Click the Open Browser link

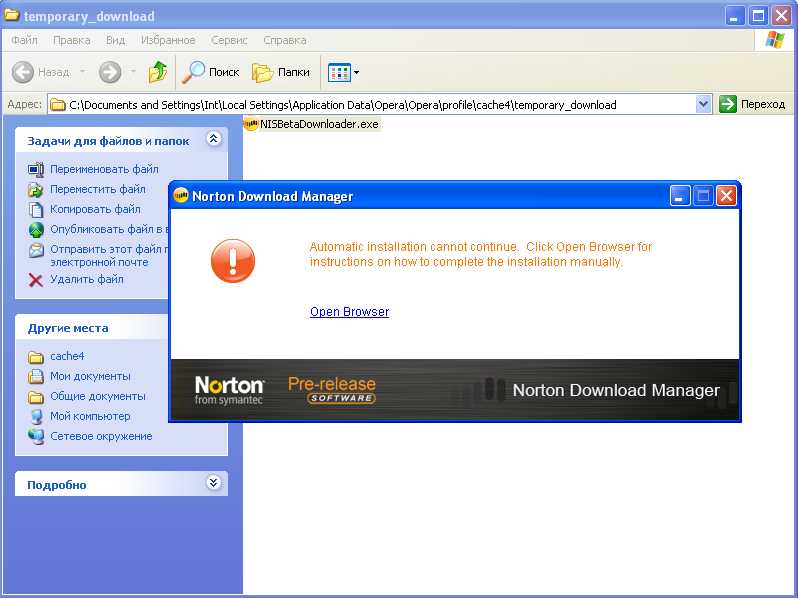pyautogui.click(x=350, y=312)
